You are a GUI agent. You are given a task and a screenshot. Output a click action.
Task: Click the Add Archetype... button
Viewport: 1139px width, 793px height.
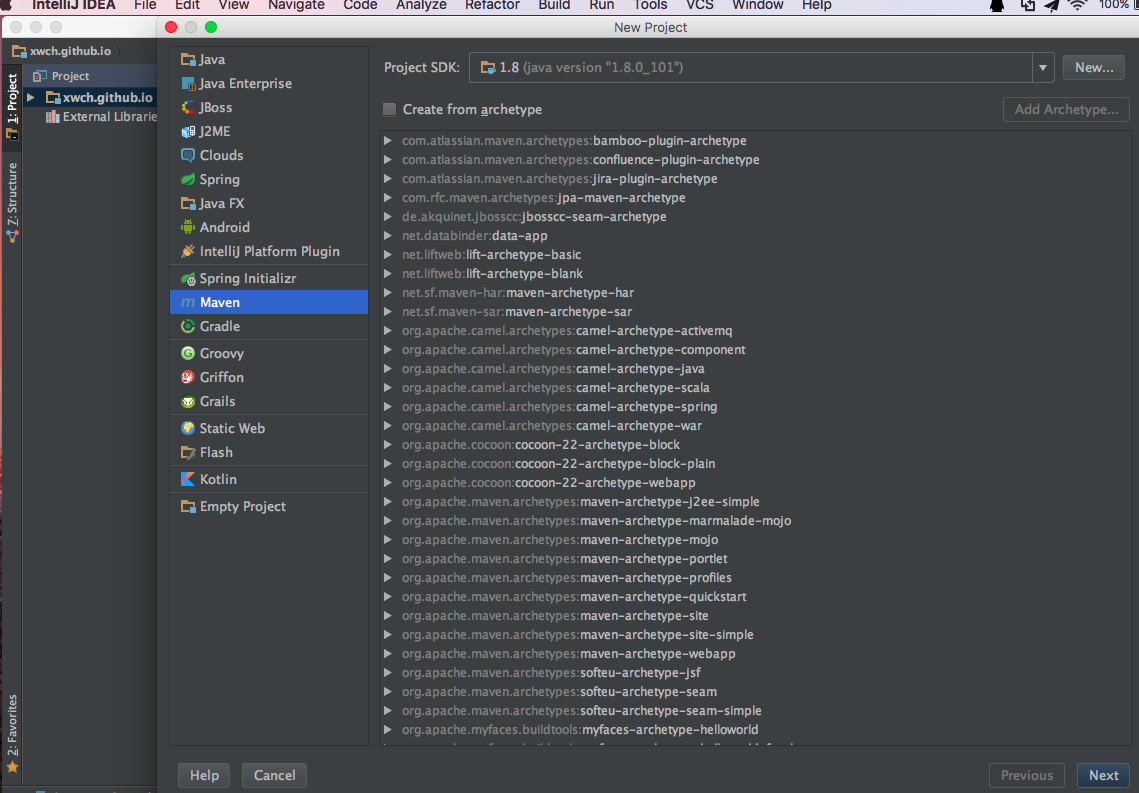click(x=1066, y=109)
